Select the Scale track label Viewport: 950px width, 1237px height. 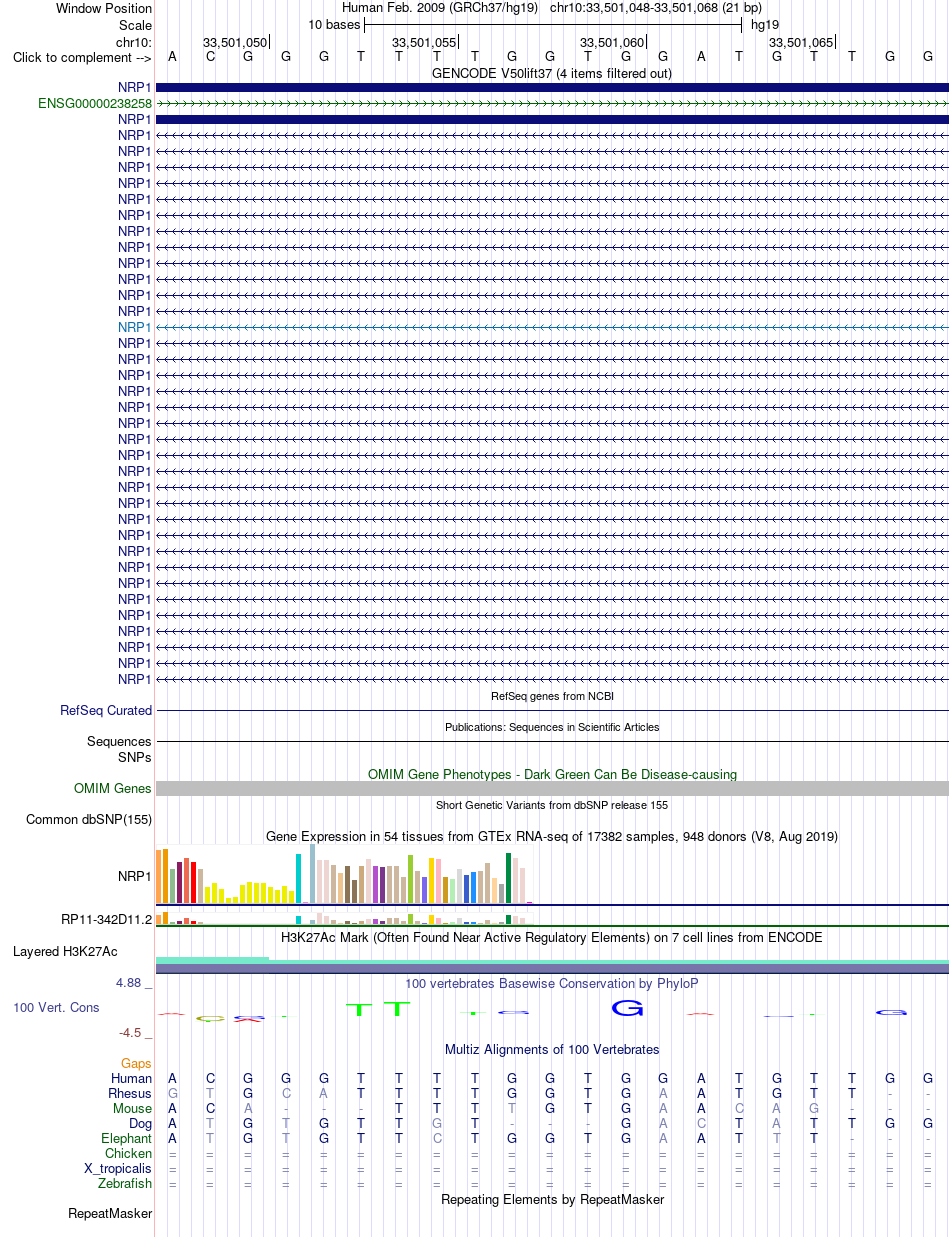click(135, 25)
